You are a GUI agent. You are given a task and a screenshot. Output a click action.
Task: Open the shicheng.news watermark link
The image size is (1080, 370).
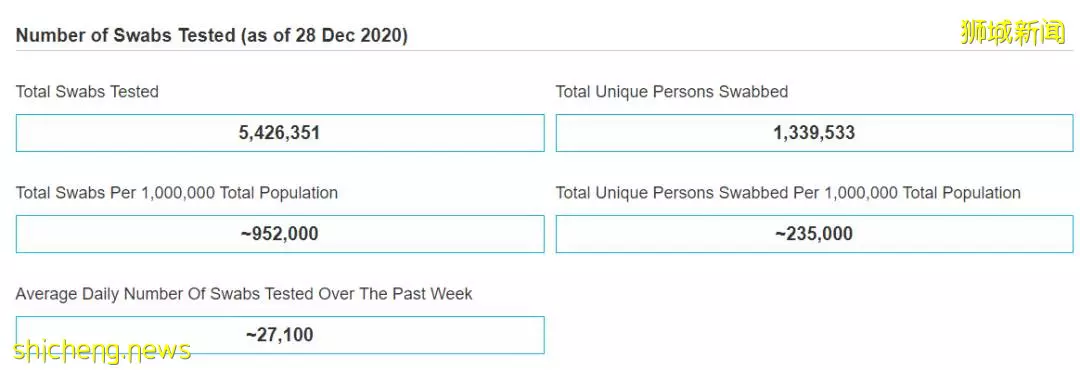coord(102,351)
